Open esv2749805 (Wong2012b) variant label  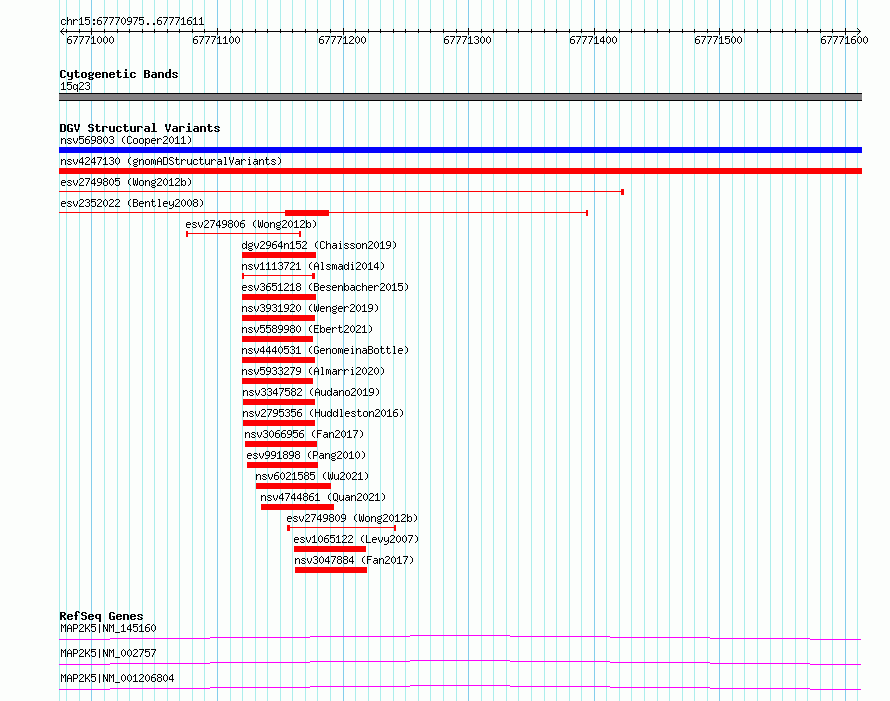click(x=126, y=182)
